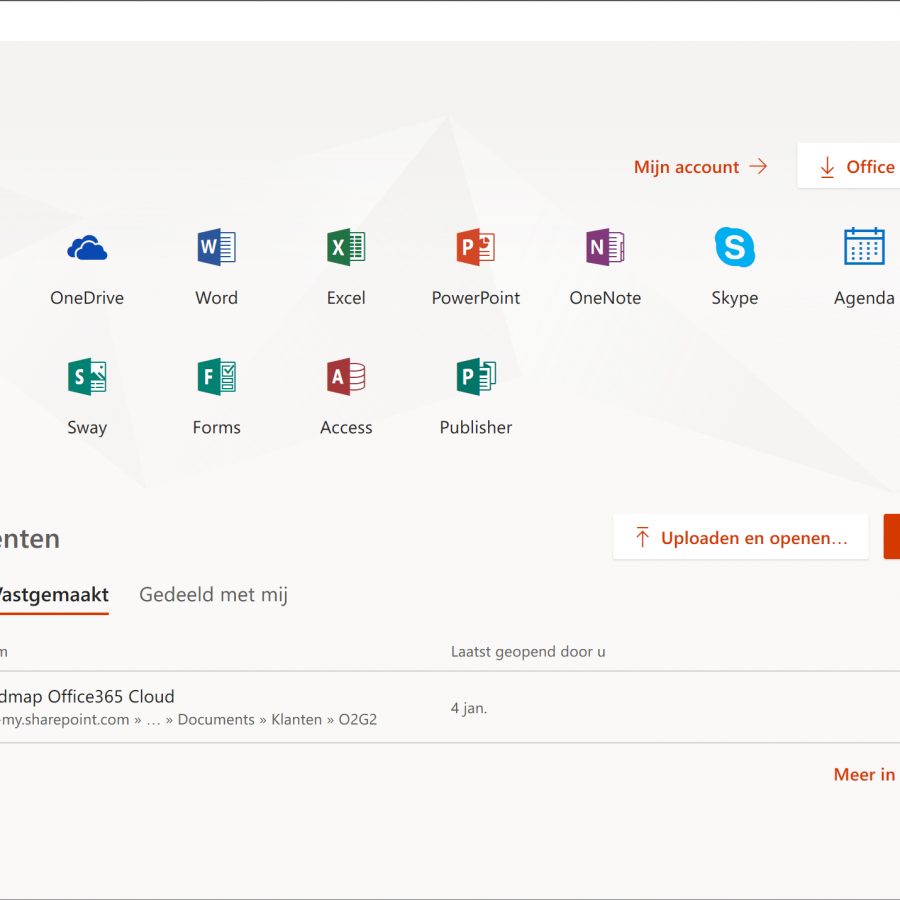Image resolution: width=900 pixels, height=900 pixels.
Task: Open the OneNote app
Action: 605,248
